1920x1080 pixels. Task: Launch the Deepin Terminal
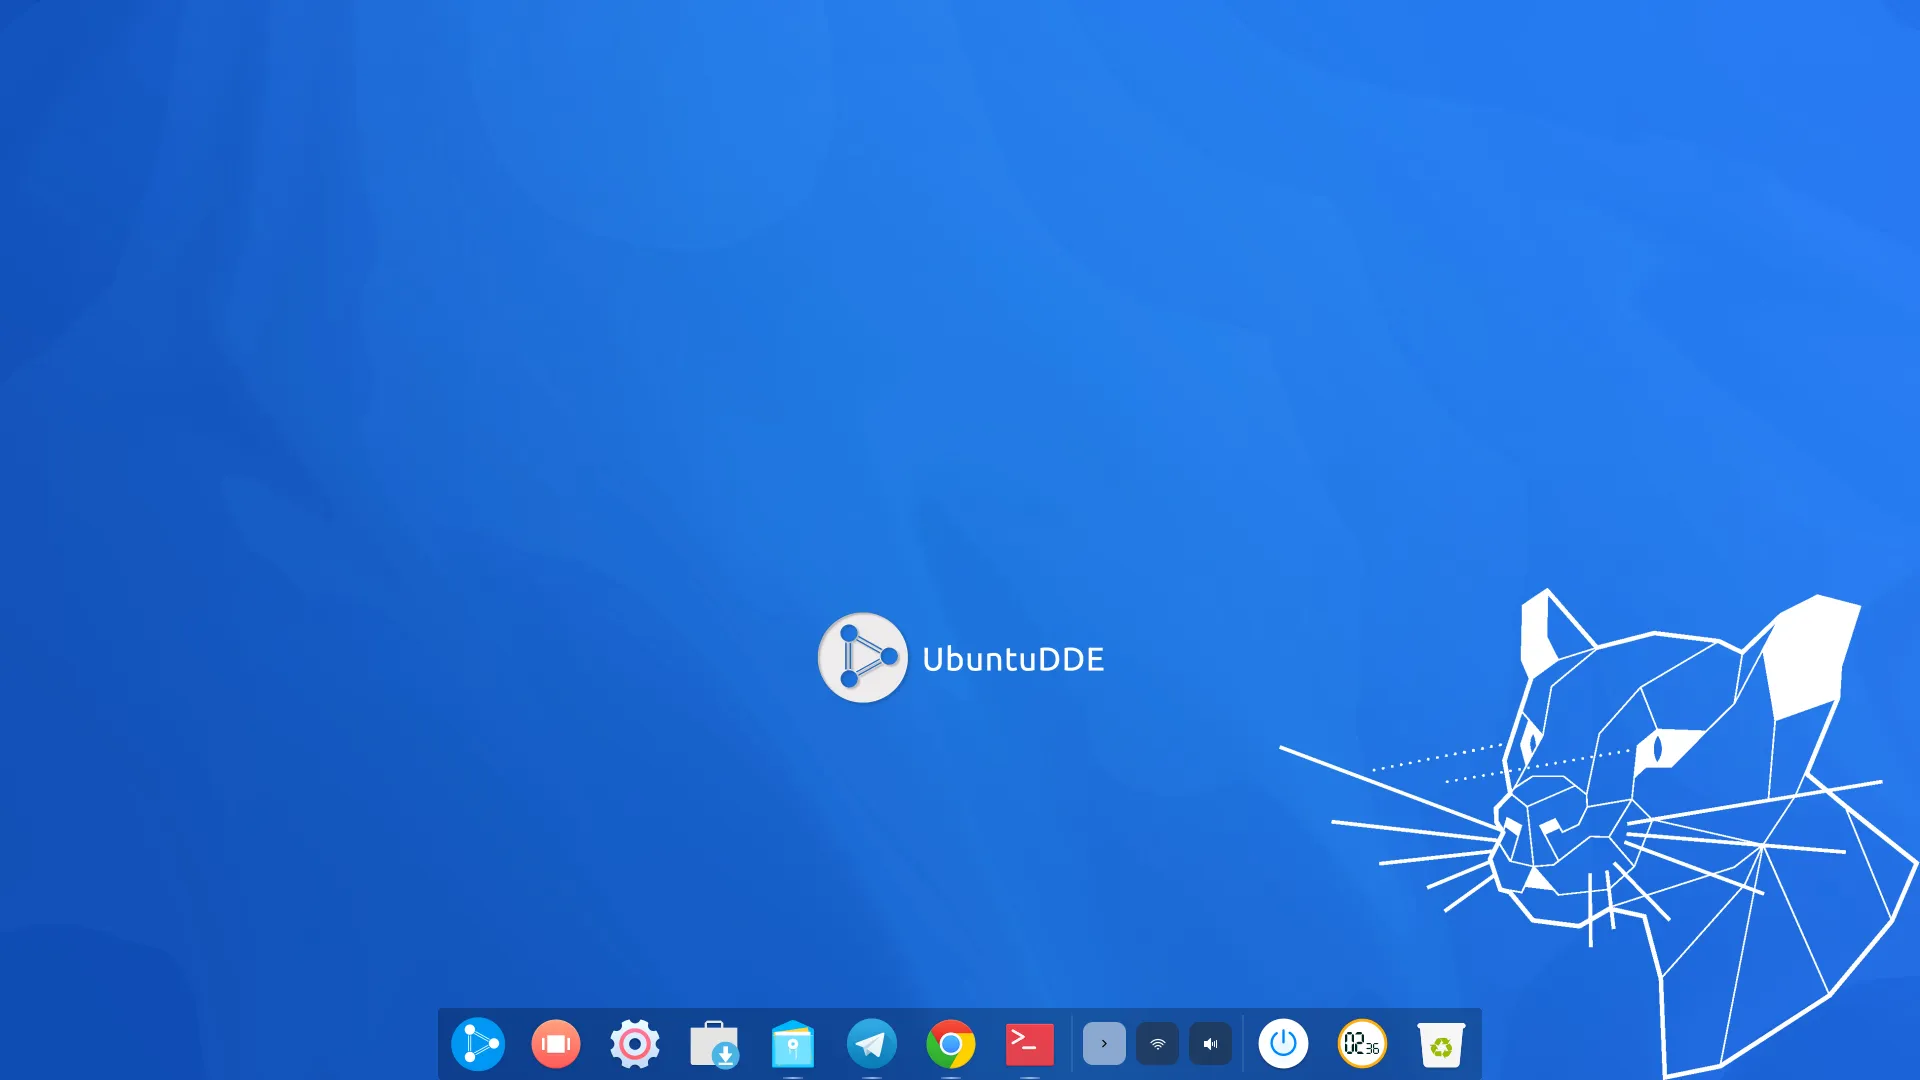[x=1028, y=1043]
